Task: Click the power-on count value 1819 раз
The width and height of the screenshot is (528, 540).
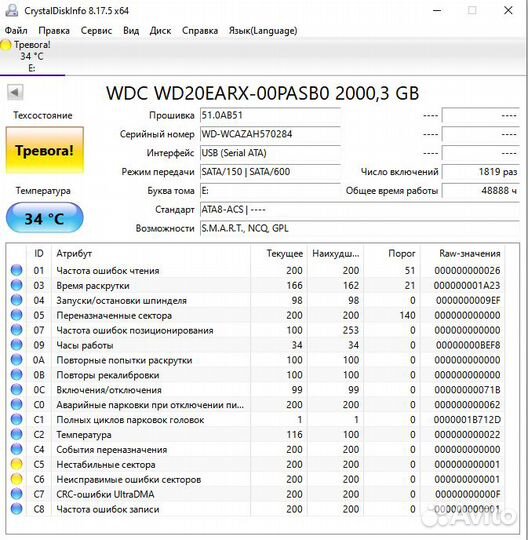Action: coord(480,172)
